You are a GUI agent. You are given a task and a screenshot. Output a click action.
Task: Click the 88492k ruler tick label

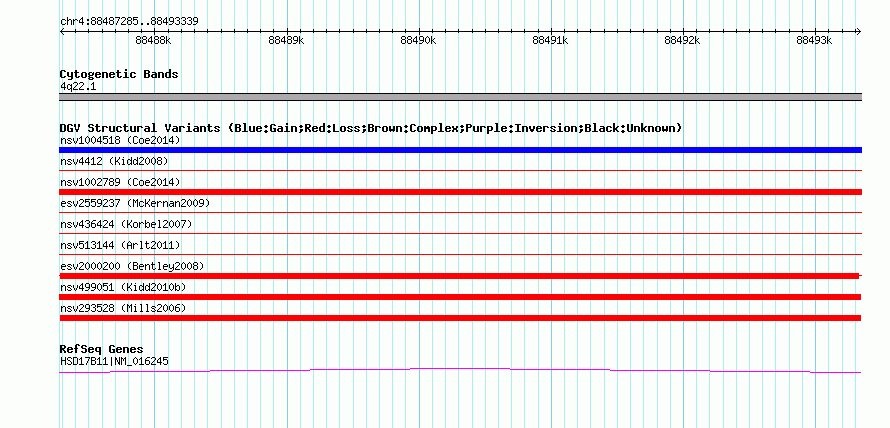click(682, 40)
